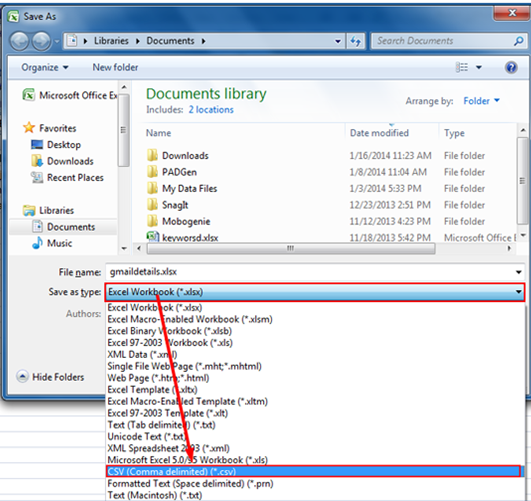This screenshot has height=501, width=531.
Task: Open Recent Places in sidebar
Action: click(67, 178)
